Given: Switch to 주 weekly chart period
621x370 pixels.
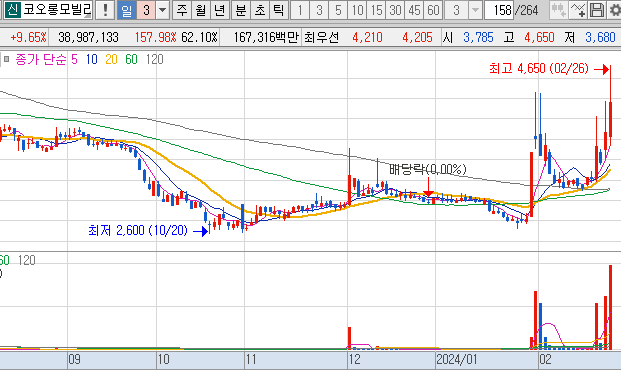Looking at the screenshot, I should 182,10.
